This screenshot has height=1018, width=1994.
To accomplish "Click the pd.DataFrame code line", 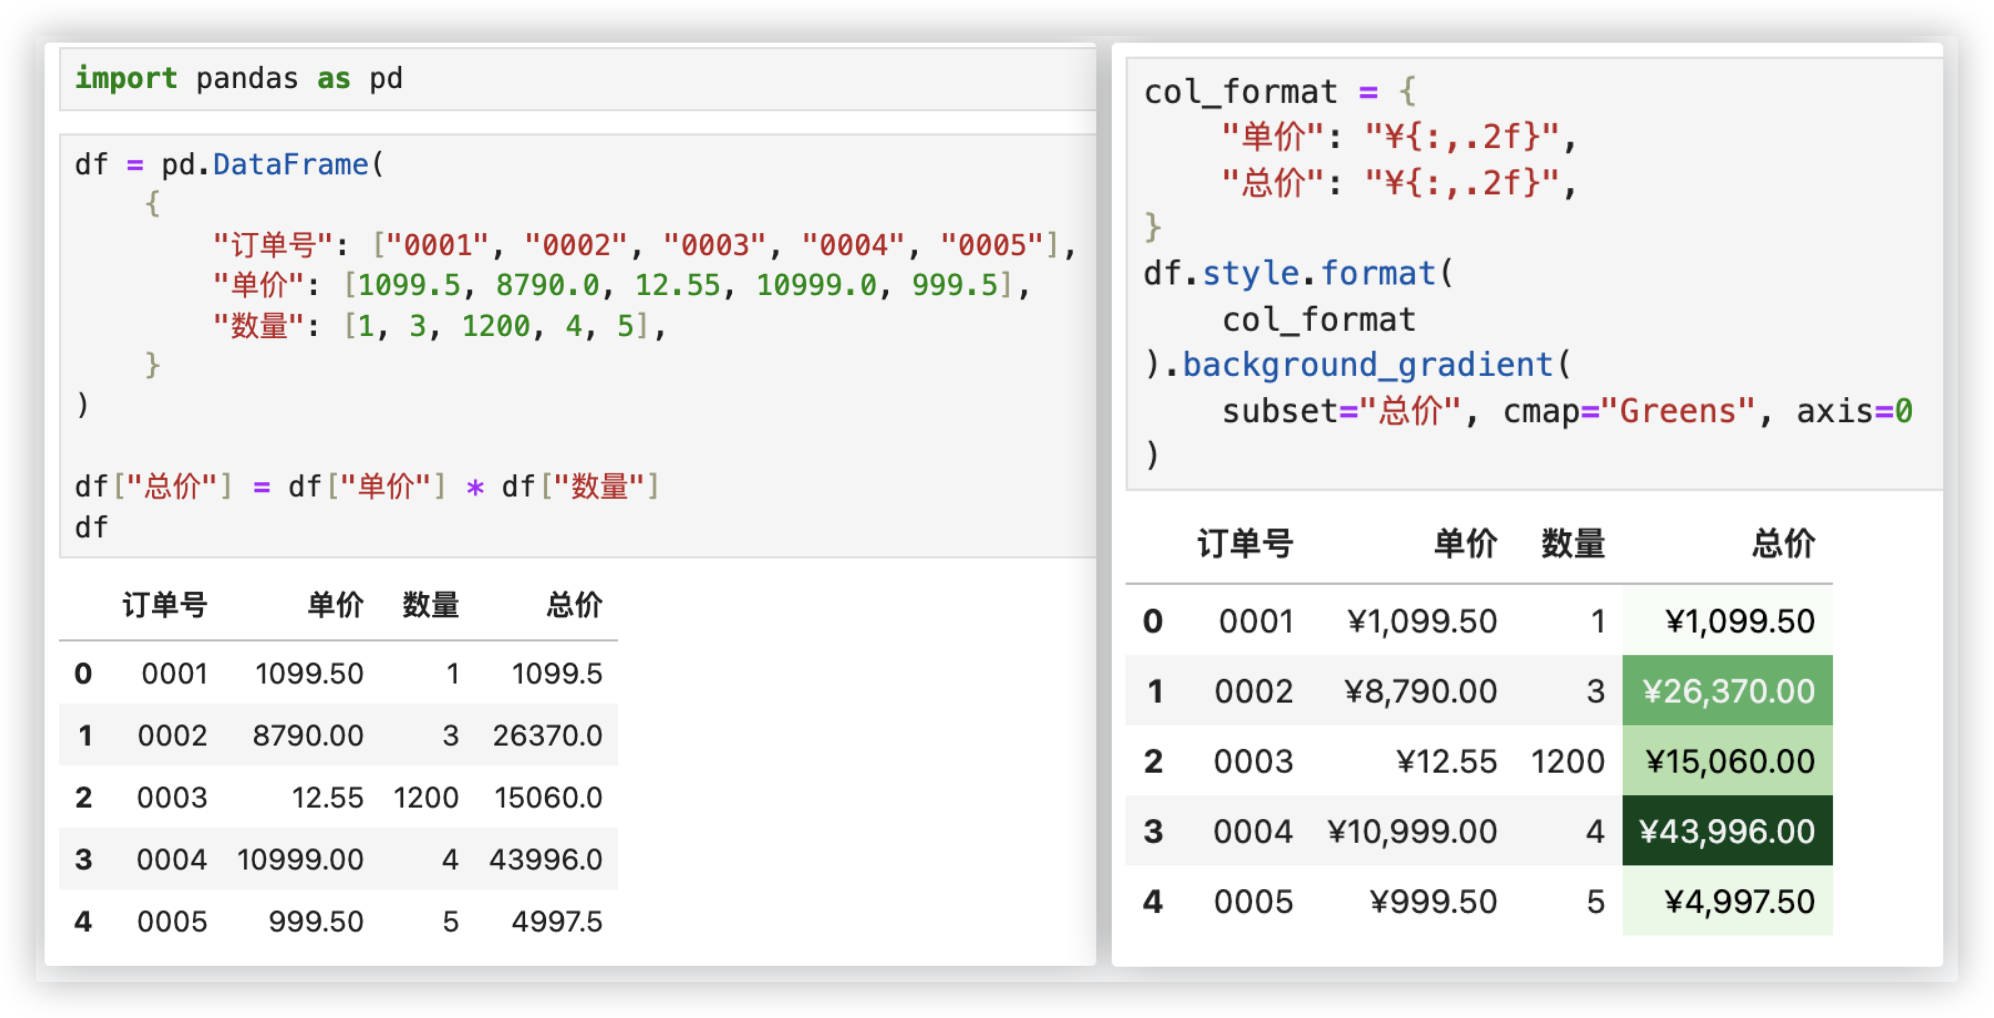I will tap(229, 165).
